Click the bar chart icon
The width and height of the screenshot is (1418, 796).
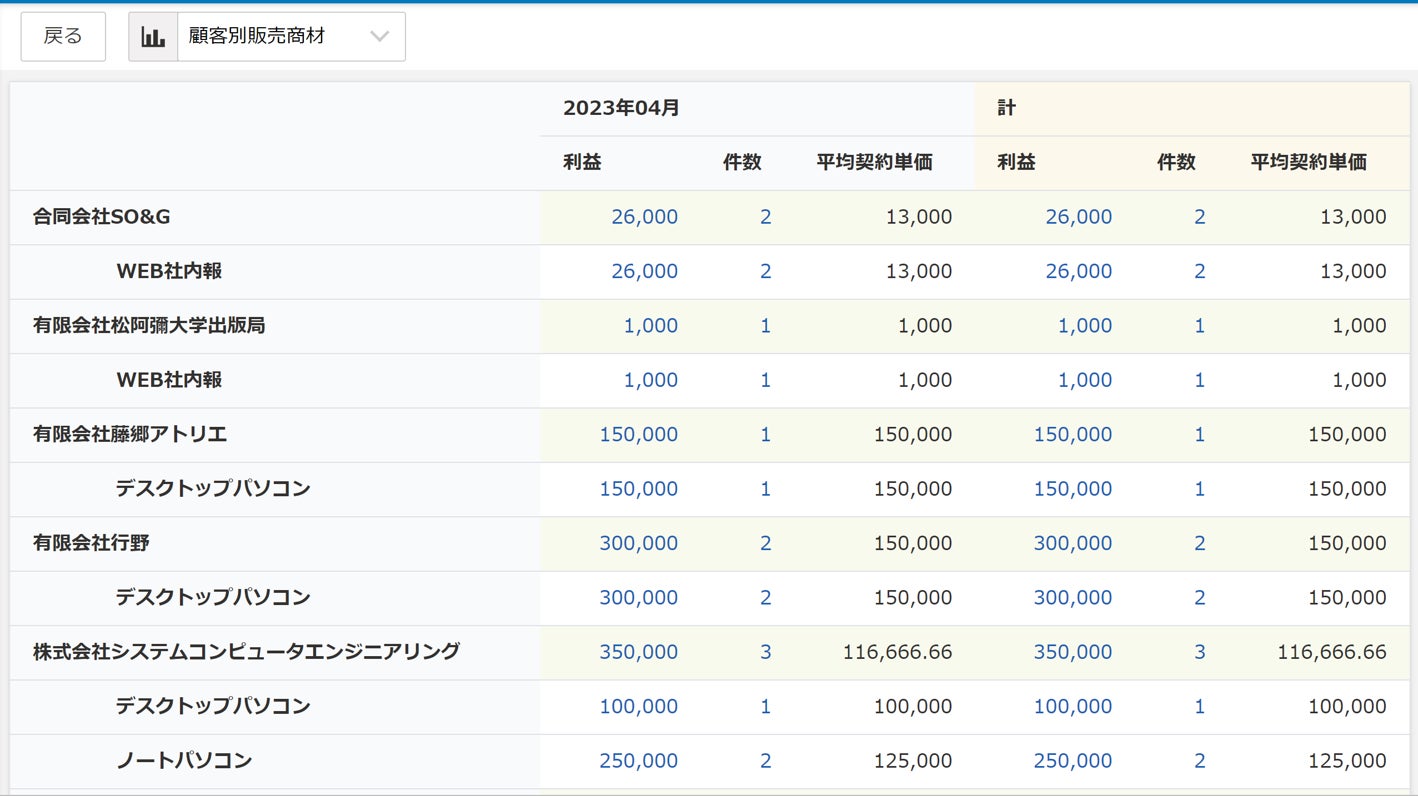(153, 37)
